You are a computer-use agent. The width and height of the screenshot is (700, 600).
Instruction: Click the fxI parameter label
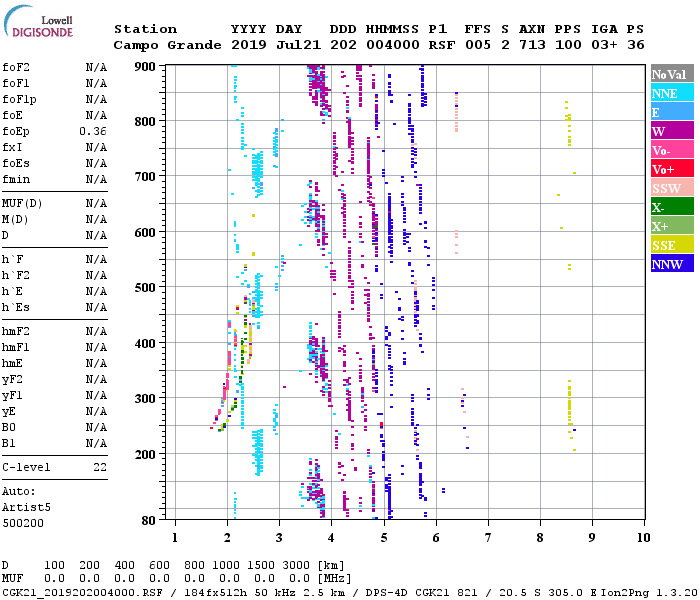tap(12, 147)
